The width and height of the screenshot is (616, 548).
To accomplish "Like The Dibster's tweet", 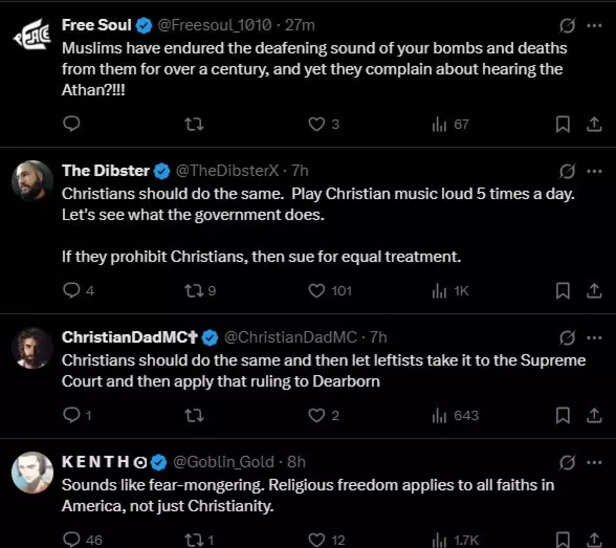I will (317, 291).
